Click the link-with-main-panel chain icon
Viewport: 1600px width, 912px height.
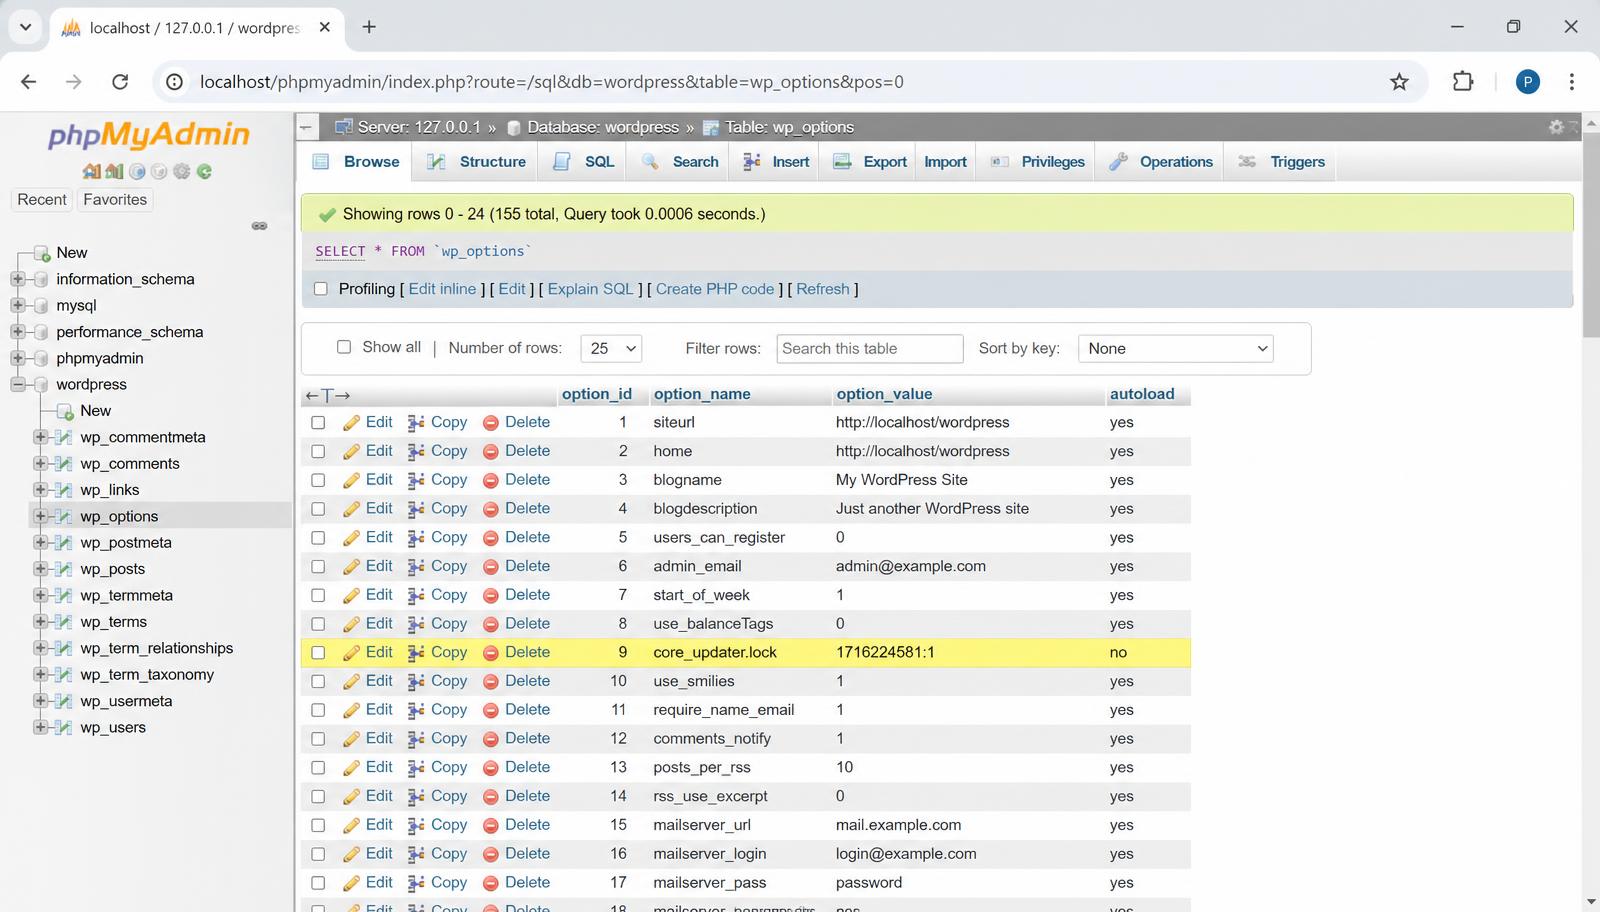[259, 226]
